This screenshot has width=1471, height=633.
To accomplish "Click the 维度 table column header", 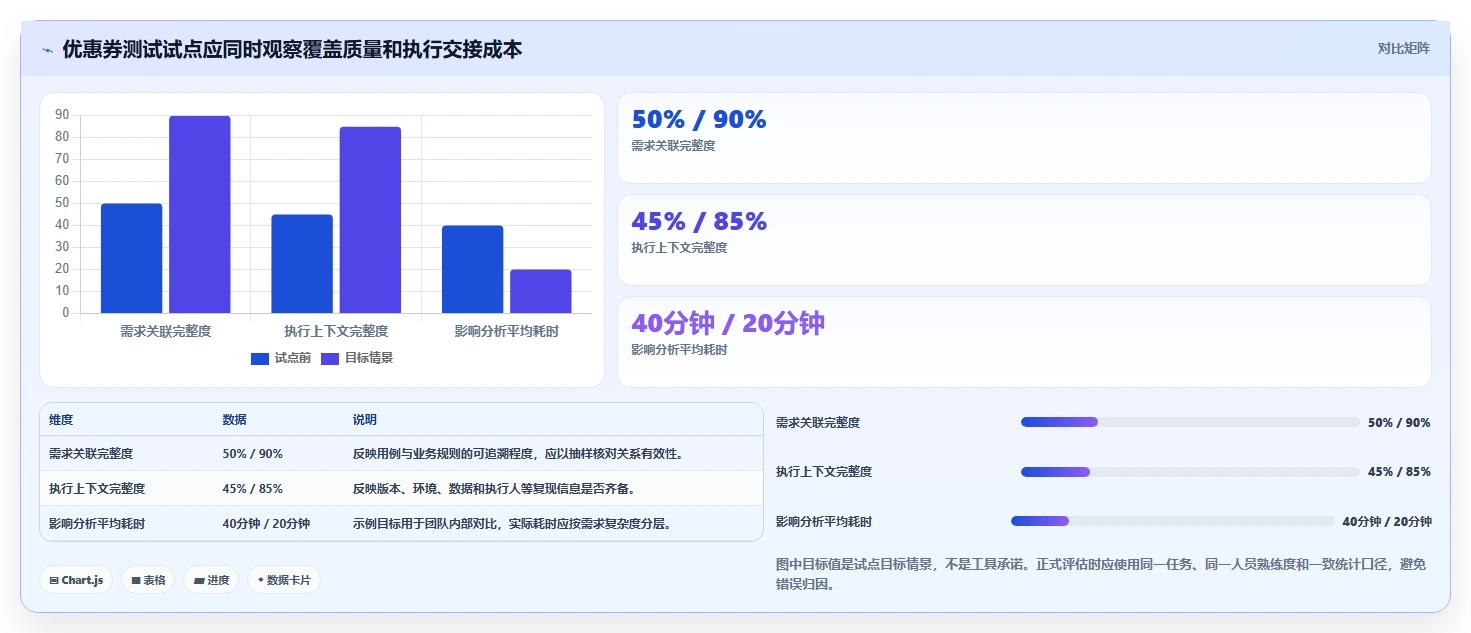I will click(61, 420).
